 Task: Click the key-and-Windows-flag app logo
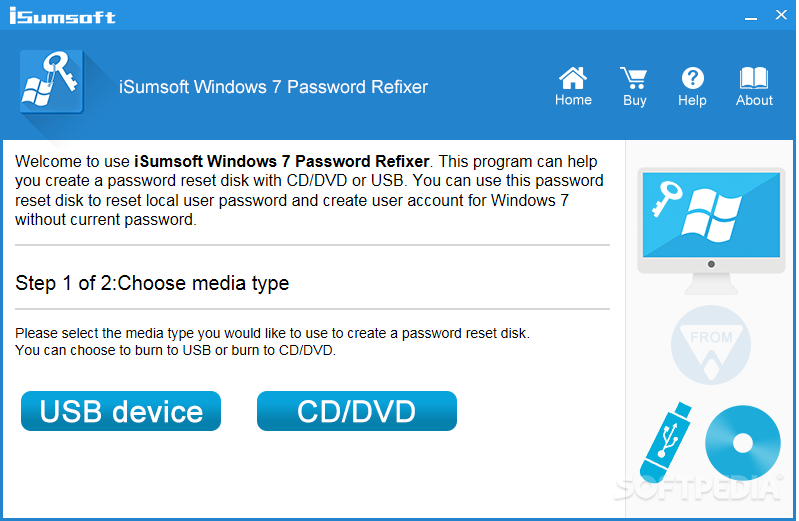(x=51, y=82)
